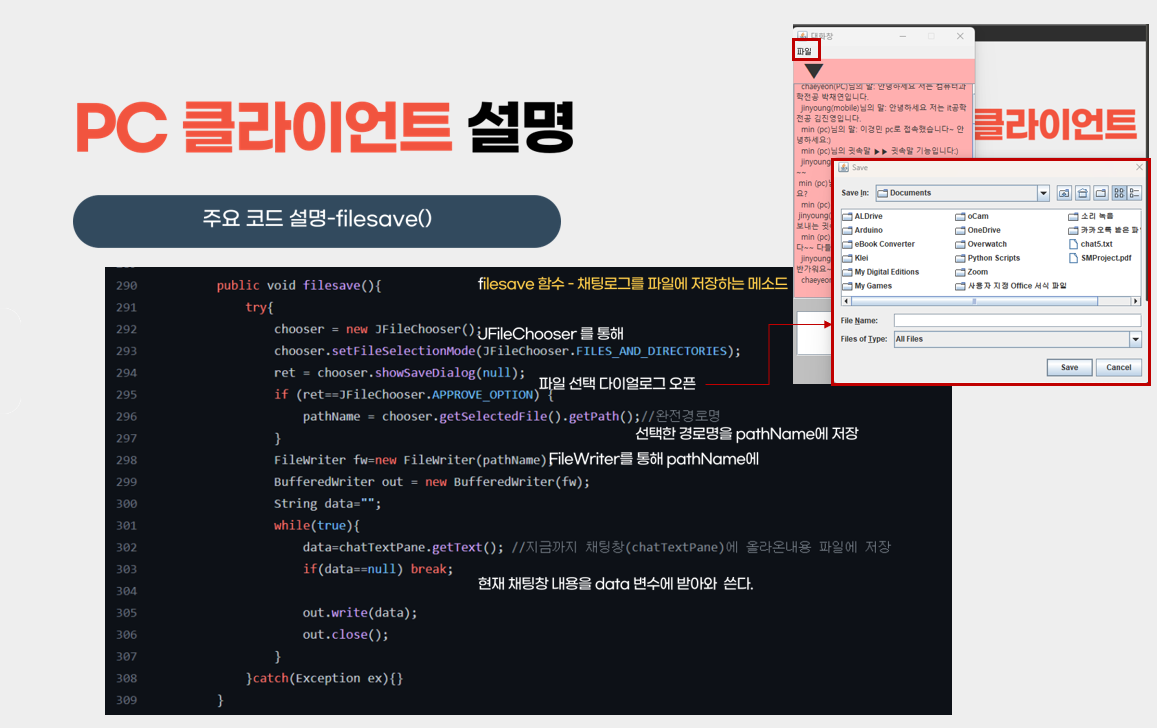Click the Cancel button
Image resolution: width=1157 pixels, height=728 pixels.
[x=1118, y=367]
